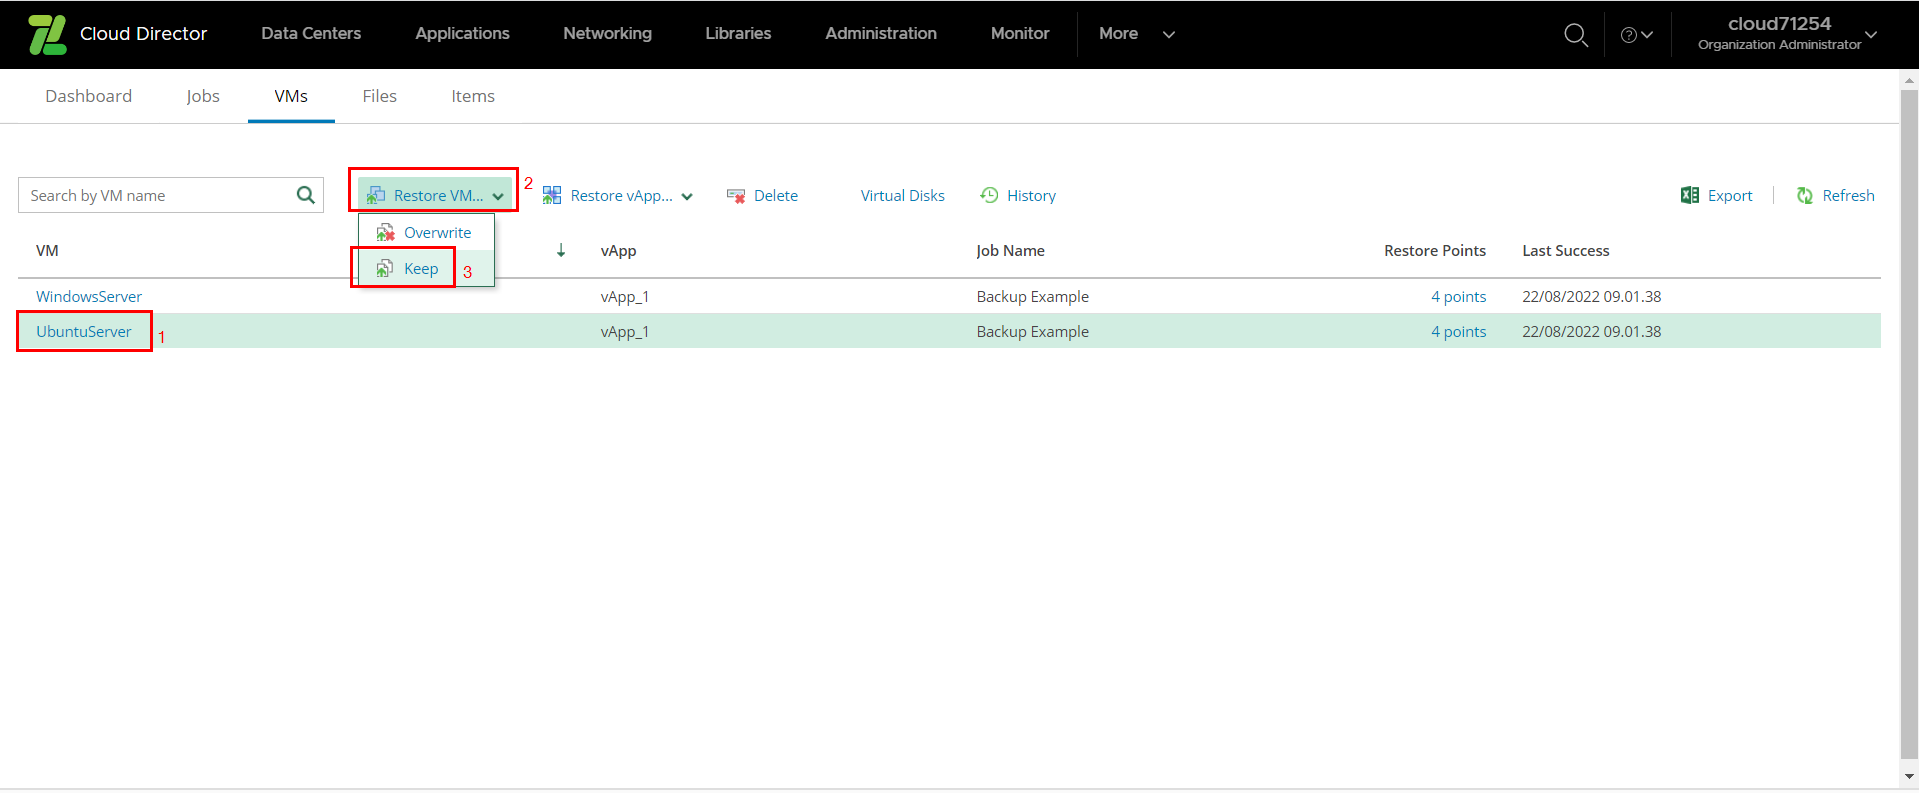Open the help question-mark menu
The image size is (1919, 793).
point(1636,35)
